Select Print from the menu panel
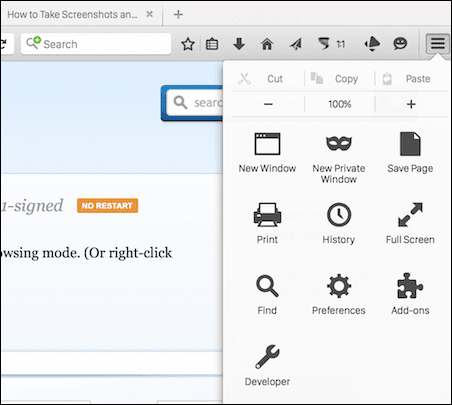This screenshot has height=405, width=452. (267, 224)
